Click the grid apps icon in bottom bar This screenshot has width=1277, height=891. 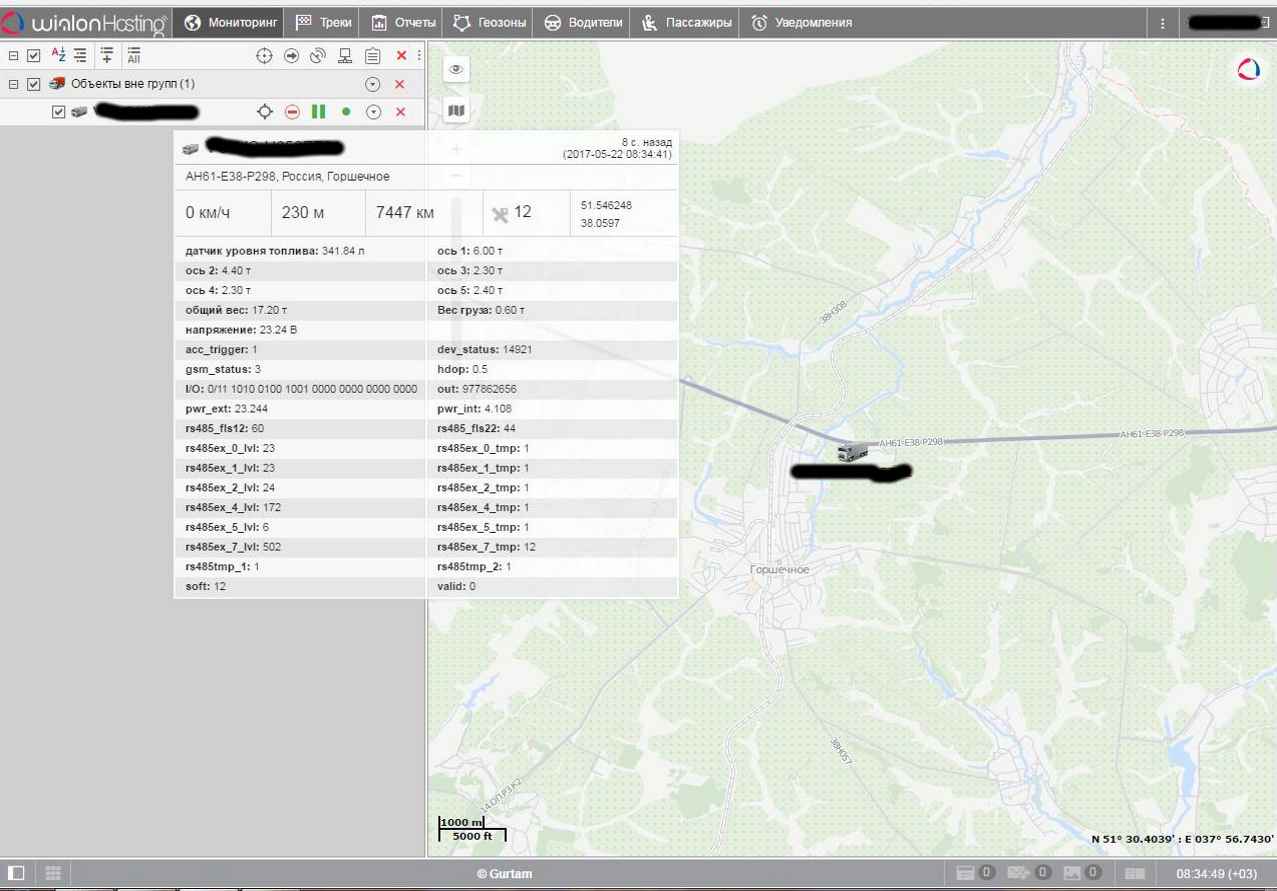tap(53, 873)
